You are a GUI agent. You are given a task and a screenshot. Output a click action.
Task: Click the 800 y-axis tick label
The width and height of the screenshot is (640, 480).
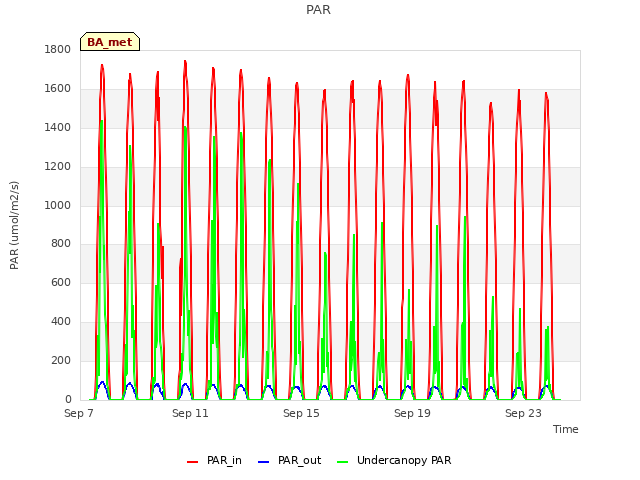point(61,244)
